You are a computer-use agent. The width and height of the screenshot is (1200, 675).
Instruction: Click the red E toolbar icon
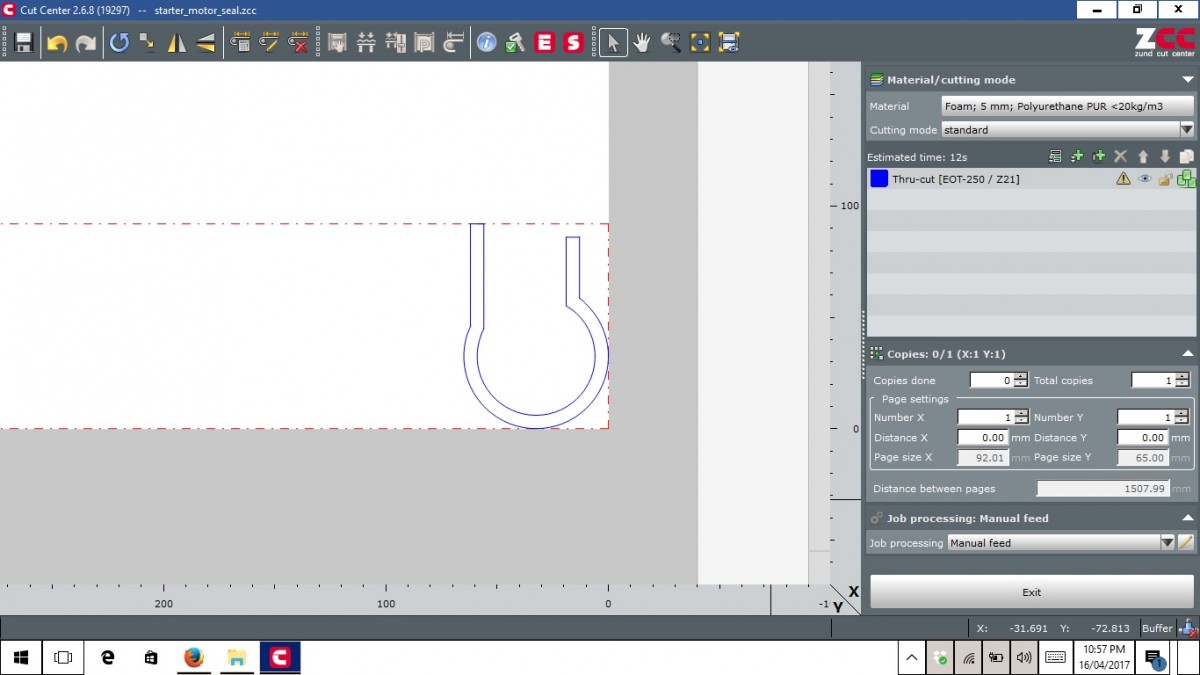pyautogui.click(x=544, y=43)
